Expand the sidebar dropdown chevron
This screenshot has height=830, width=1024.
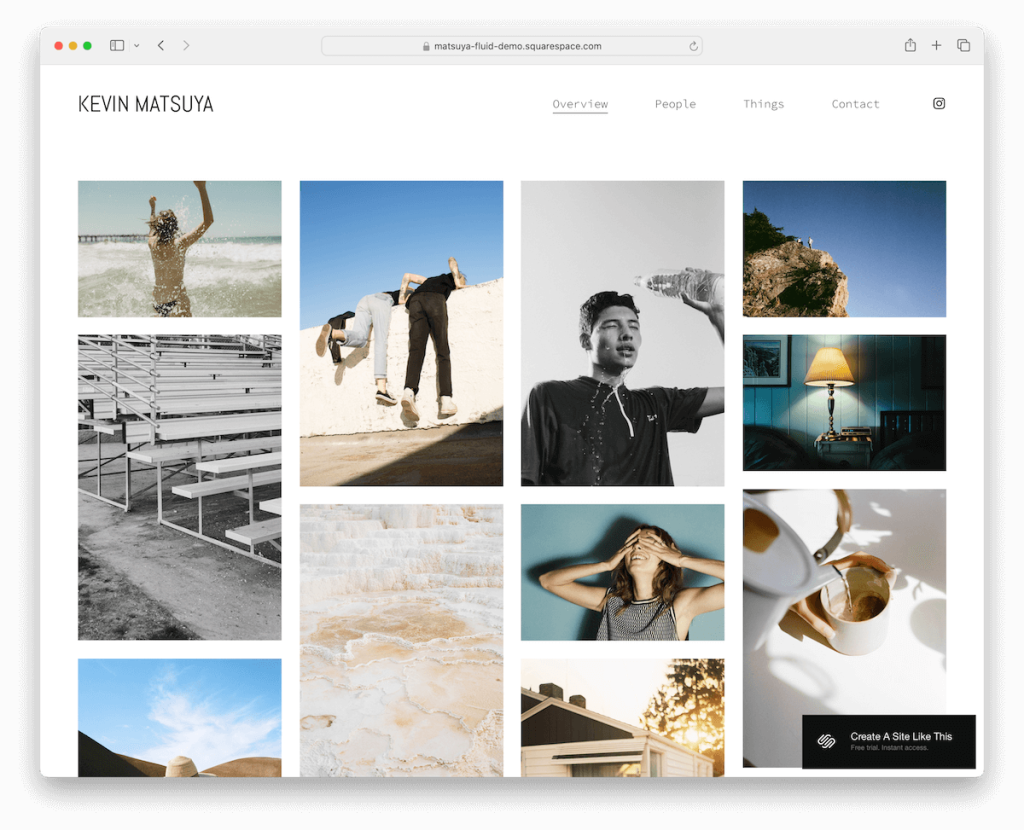(136, 46)
